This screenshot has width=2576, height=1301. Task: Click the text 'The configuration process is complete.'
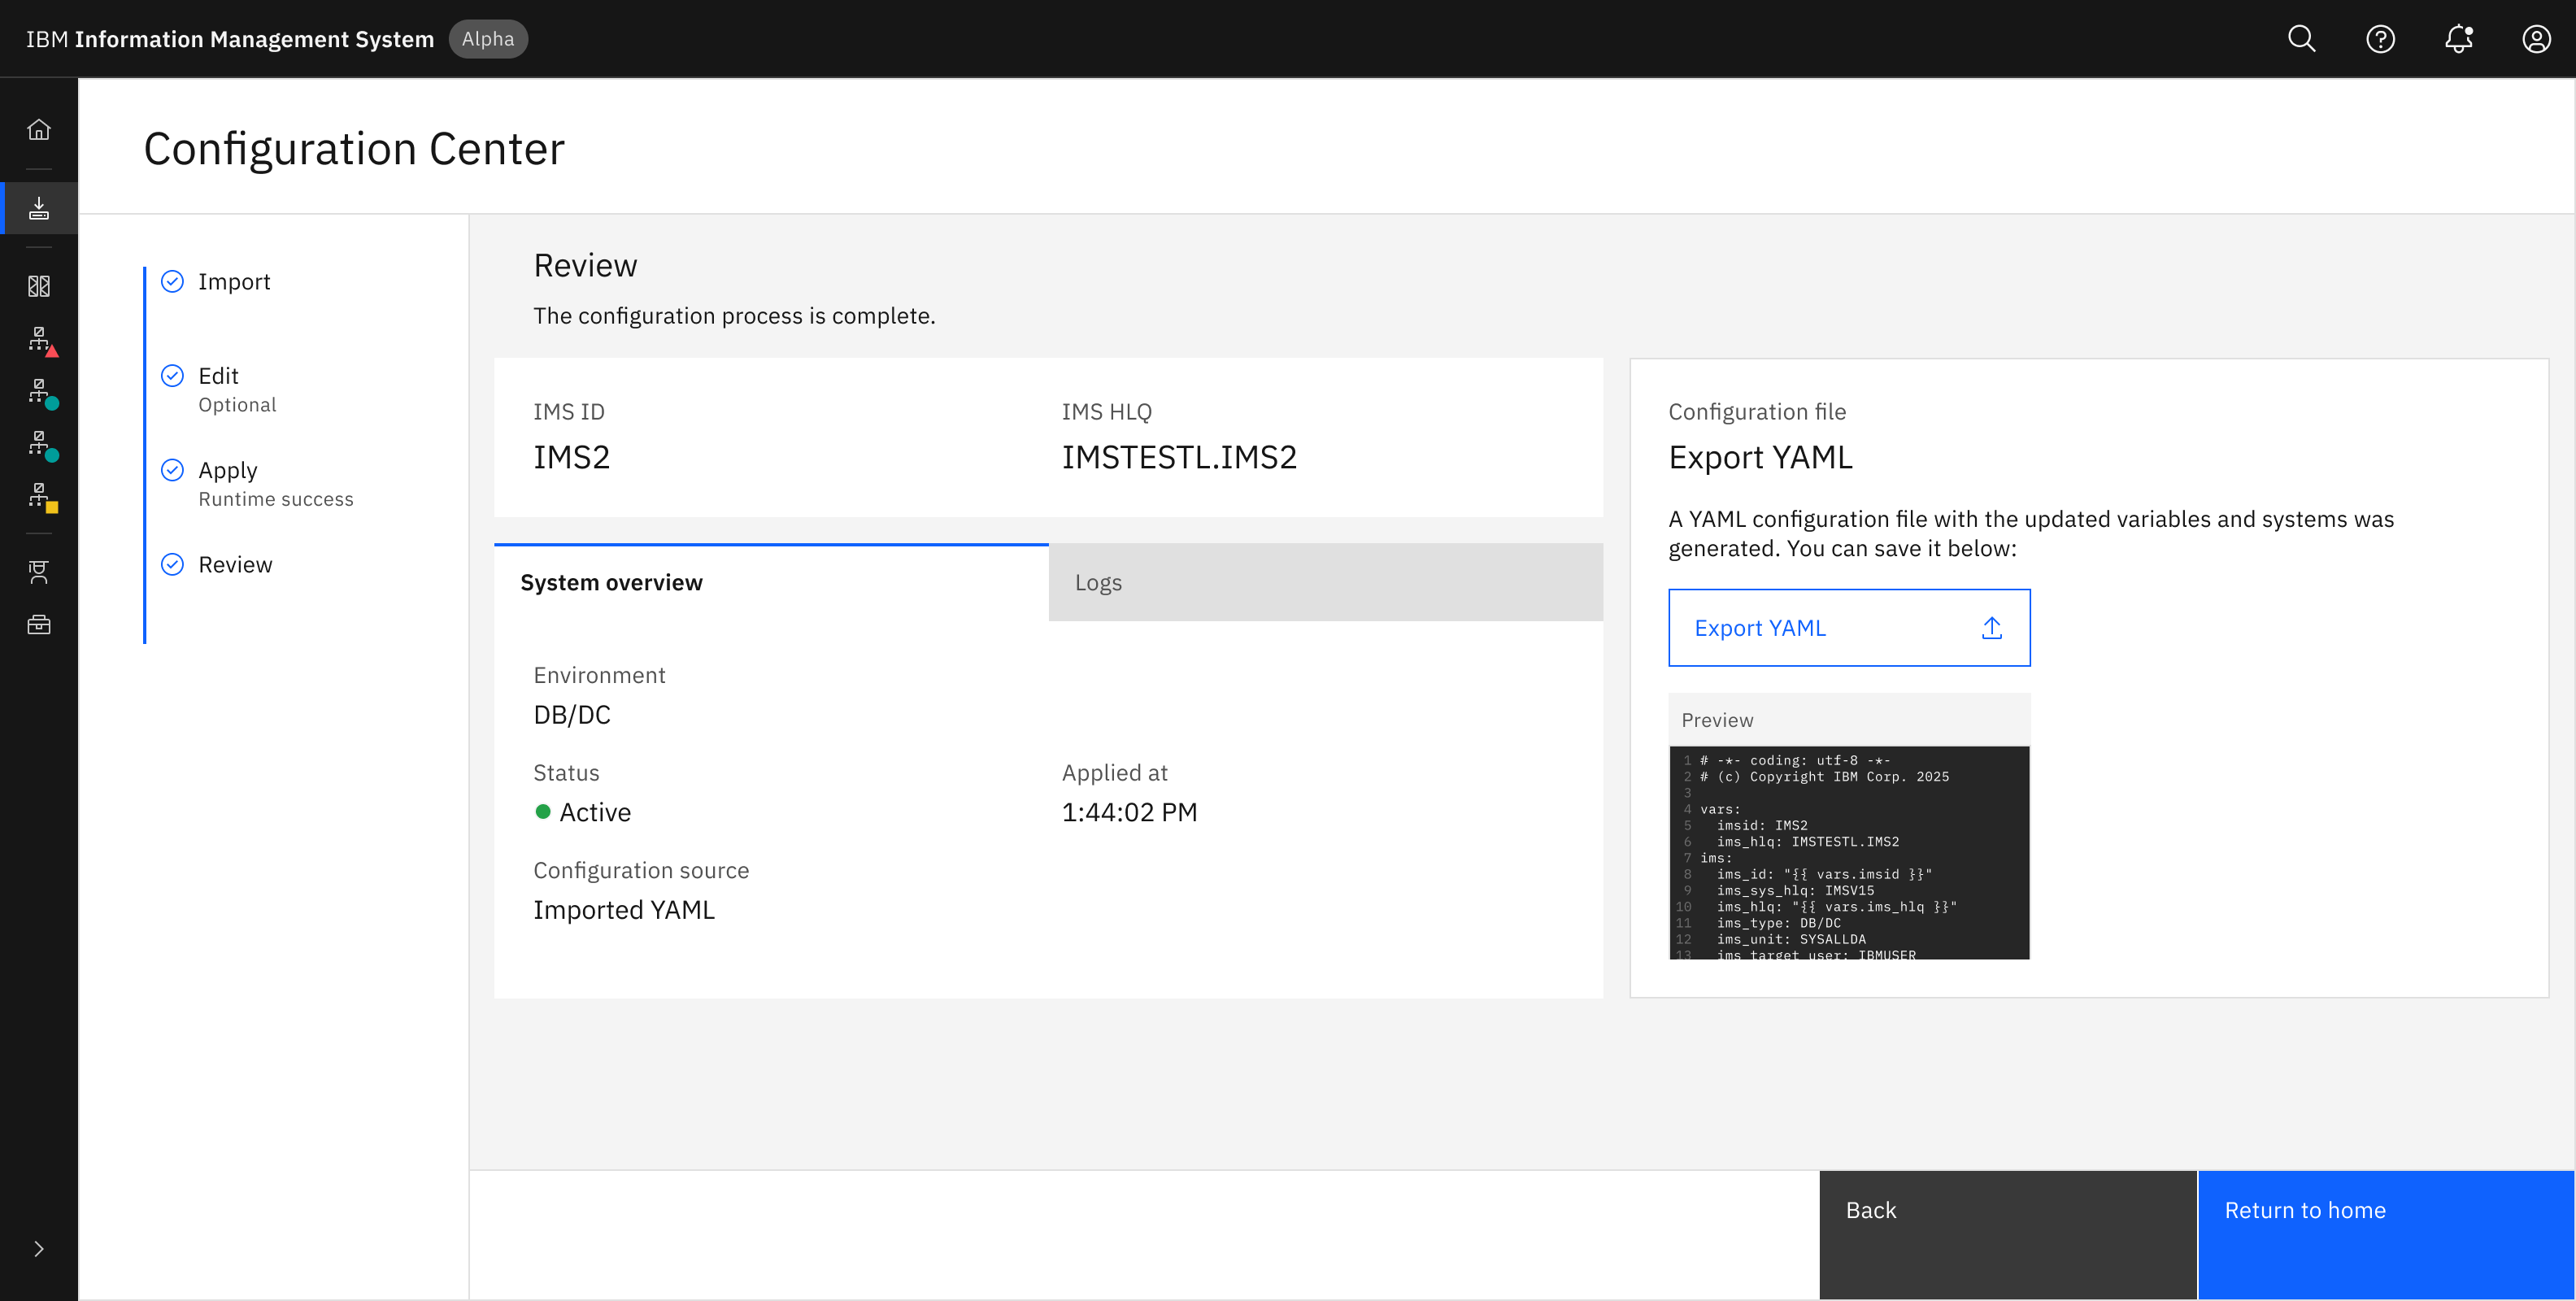(734, 316)
